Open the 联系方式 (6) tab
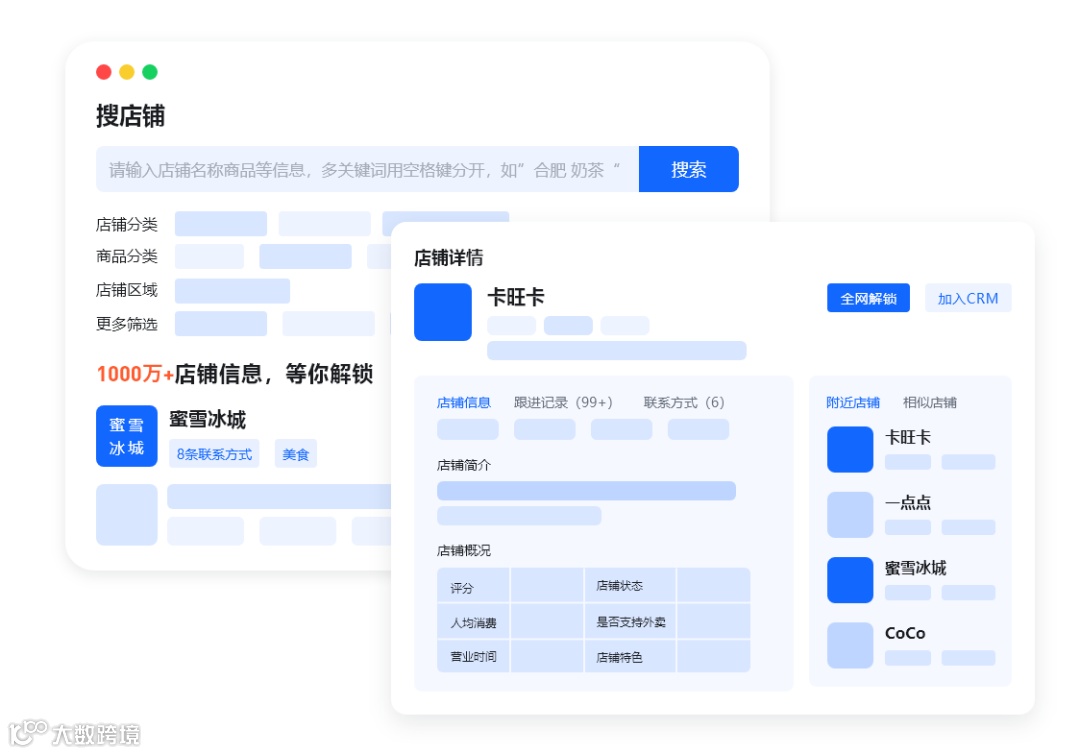Screen dimensions: 1080x754 (x=684, y=403)
